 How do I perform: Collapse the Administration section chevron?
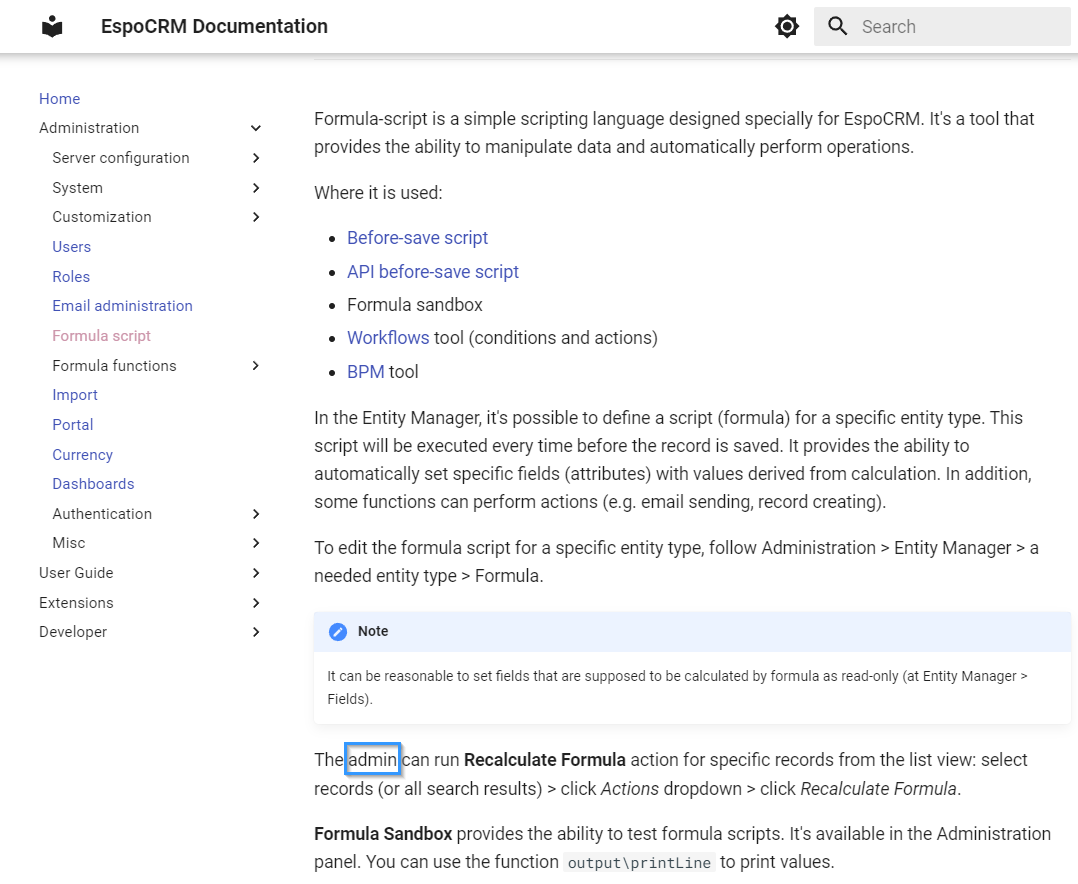[x=256, y=128]
